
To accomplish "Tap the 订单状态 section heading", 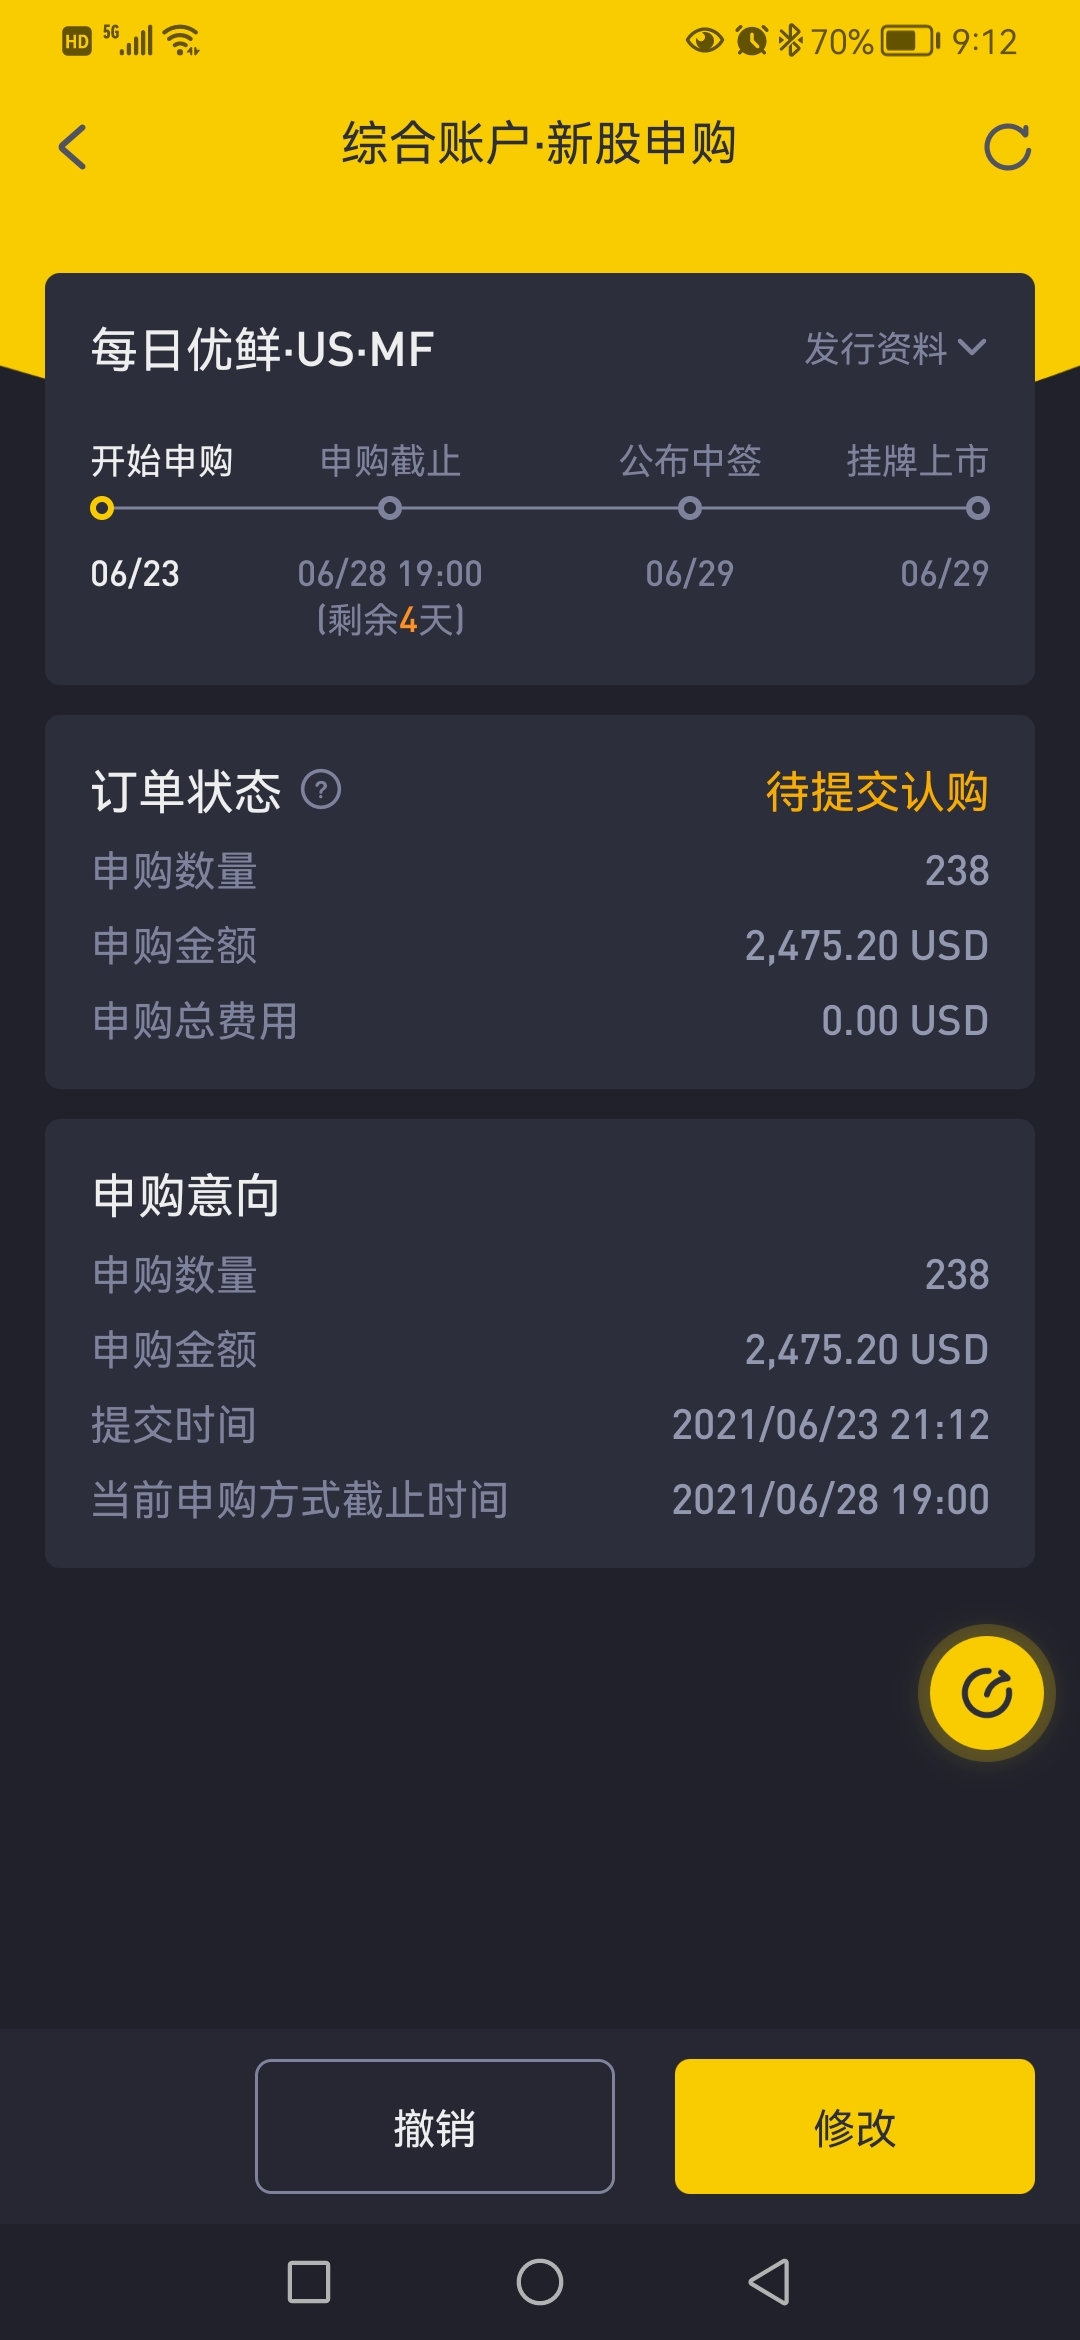I will (186, 792).
